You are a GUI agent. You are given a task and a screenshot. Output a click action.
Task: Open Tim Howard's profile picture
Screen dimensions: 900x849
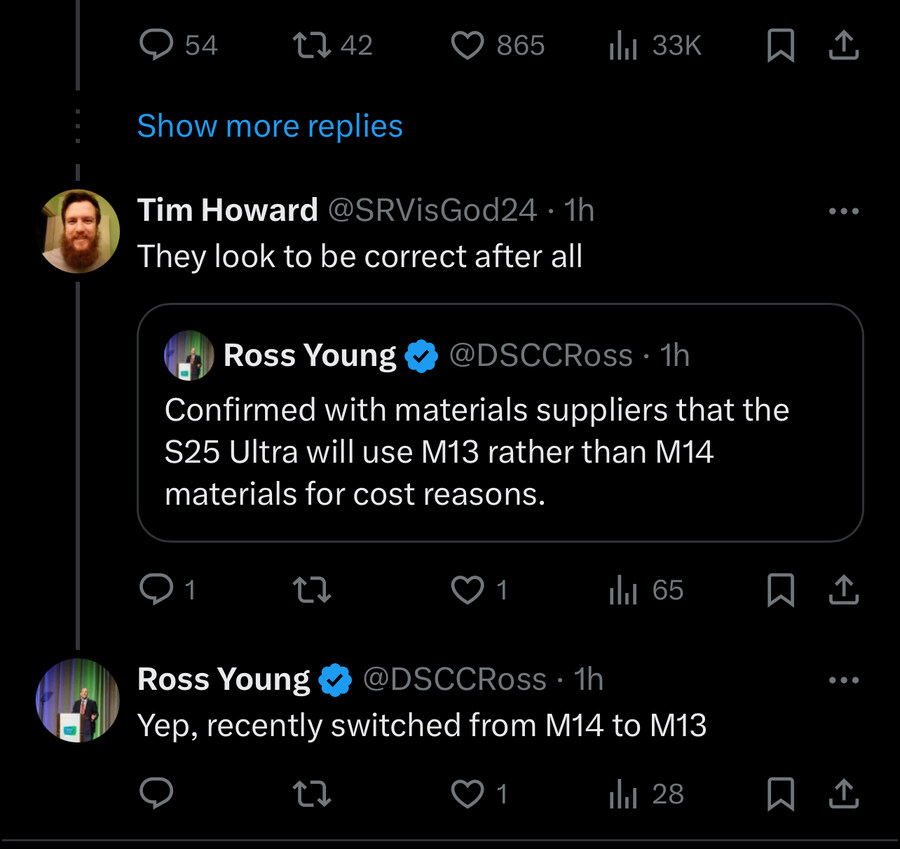[78, 231]
